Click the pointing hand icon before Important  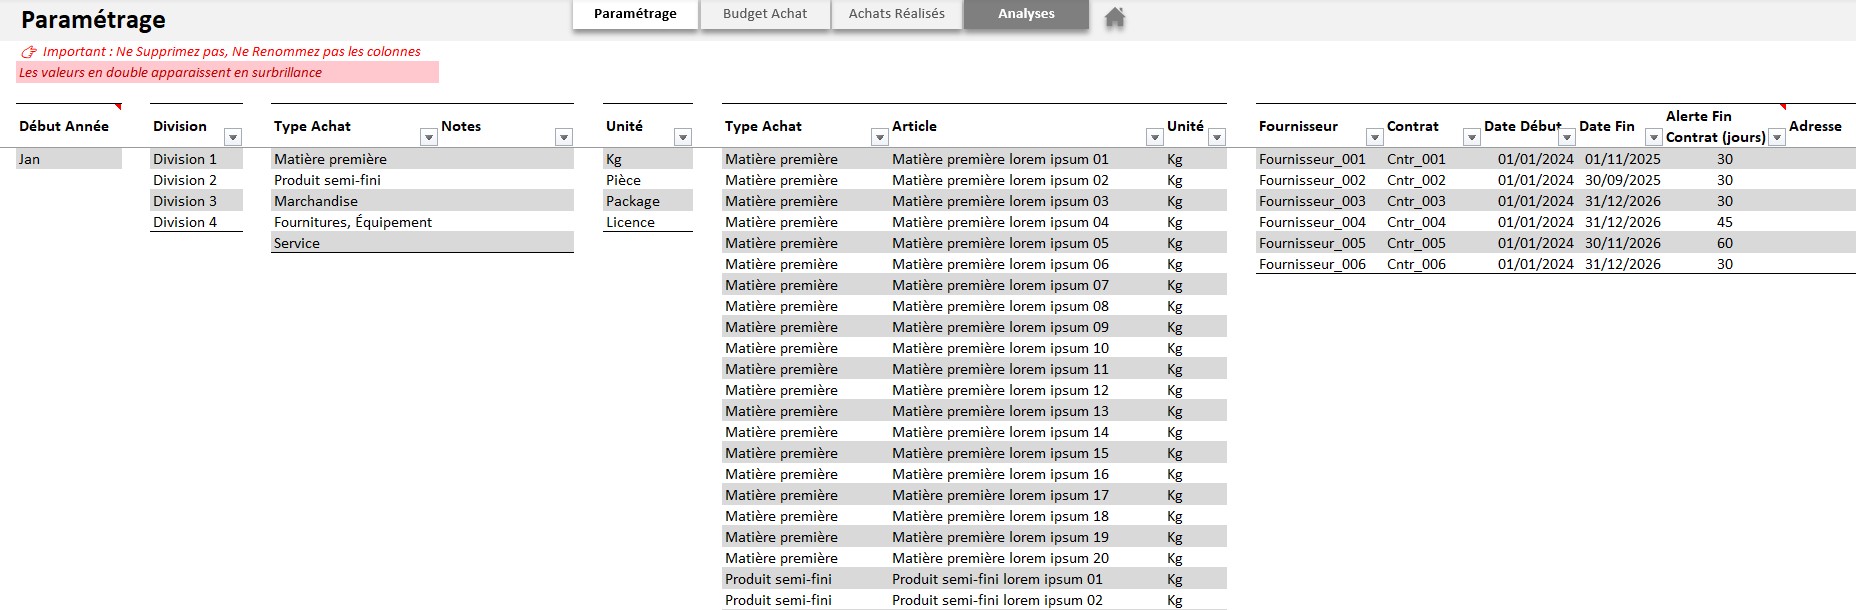tap(29, 52)
